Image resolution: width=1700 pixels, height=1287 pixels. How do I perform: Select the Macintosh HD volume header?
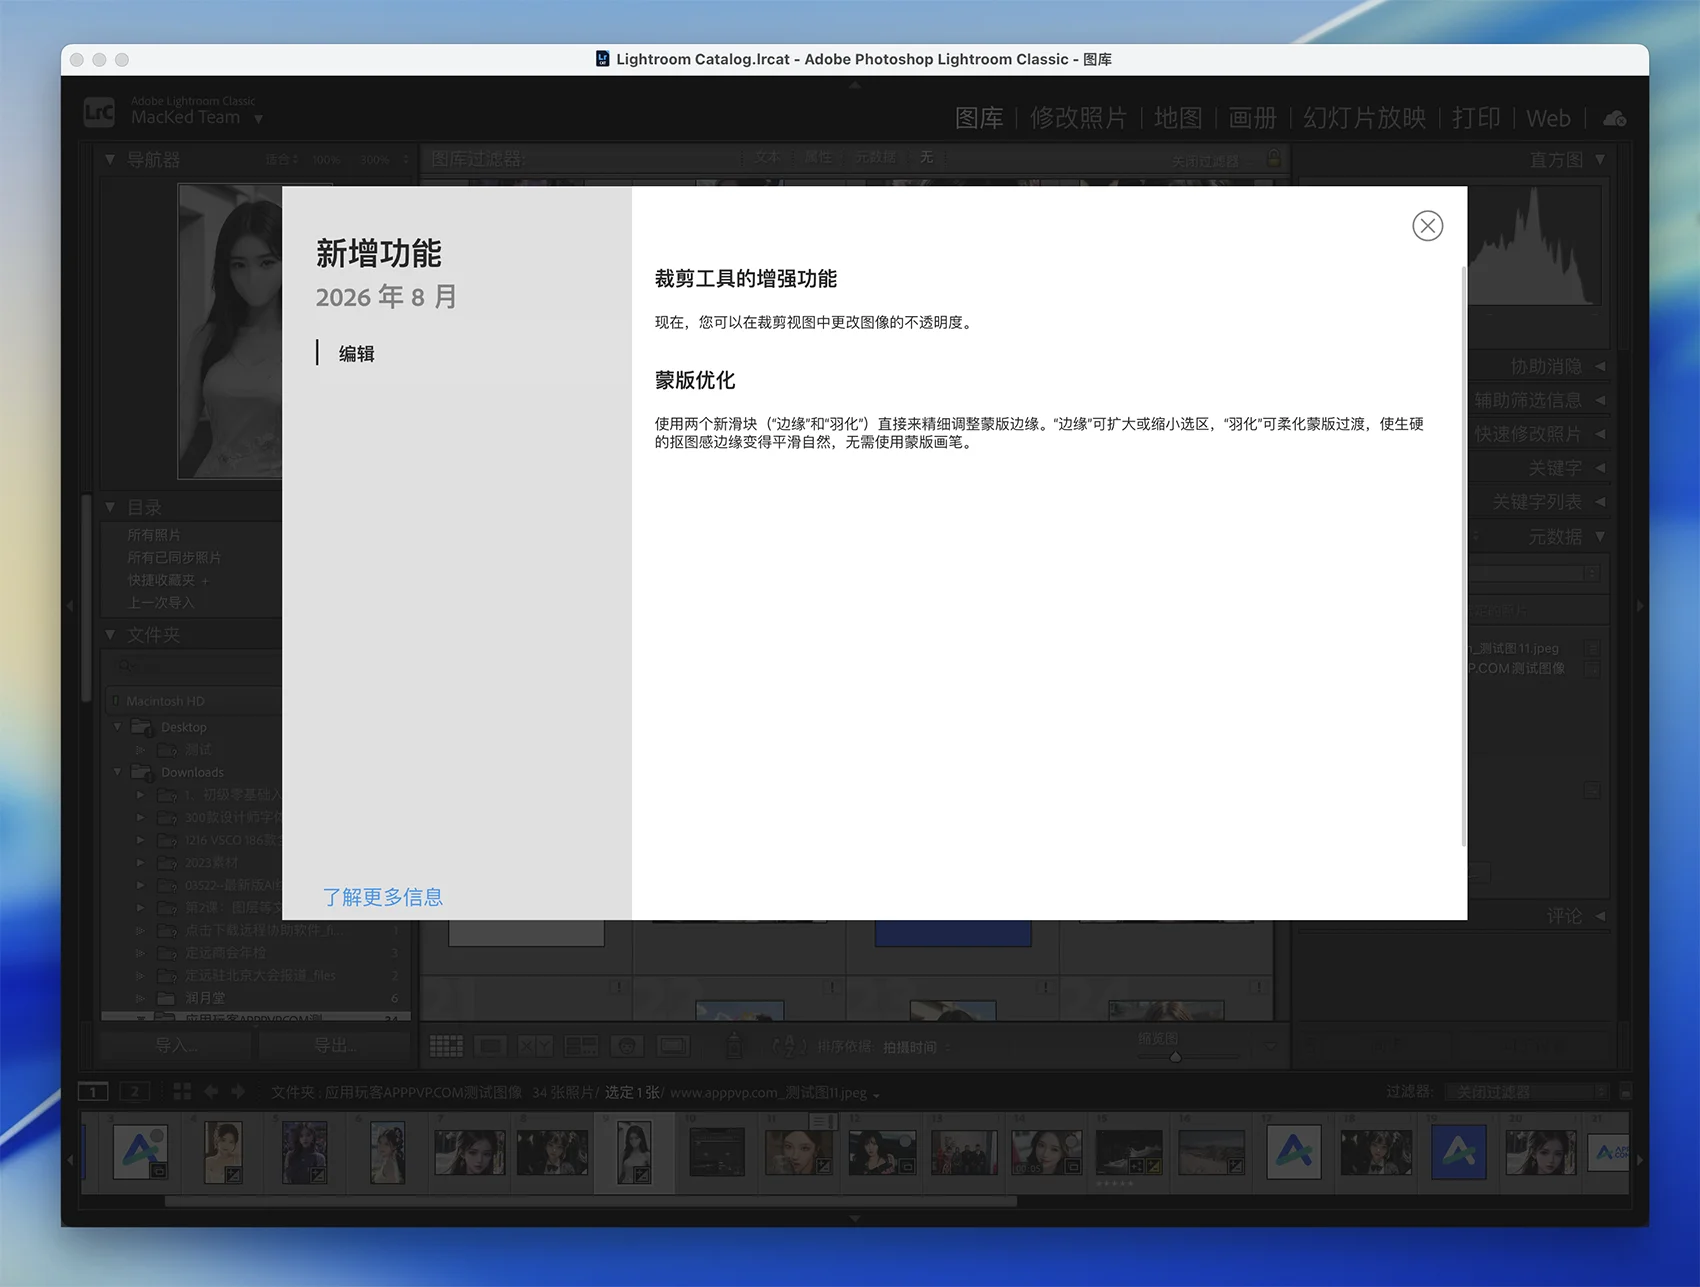pyautogui.click(x=193, y=701)
